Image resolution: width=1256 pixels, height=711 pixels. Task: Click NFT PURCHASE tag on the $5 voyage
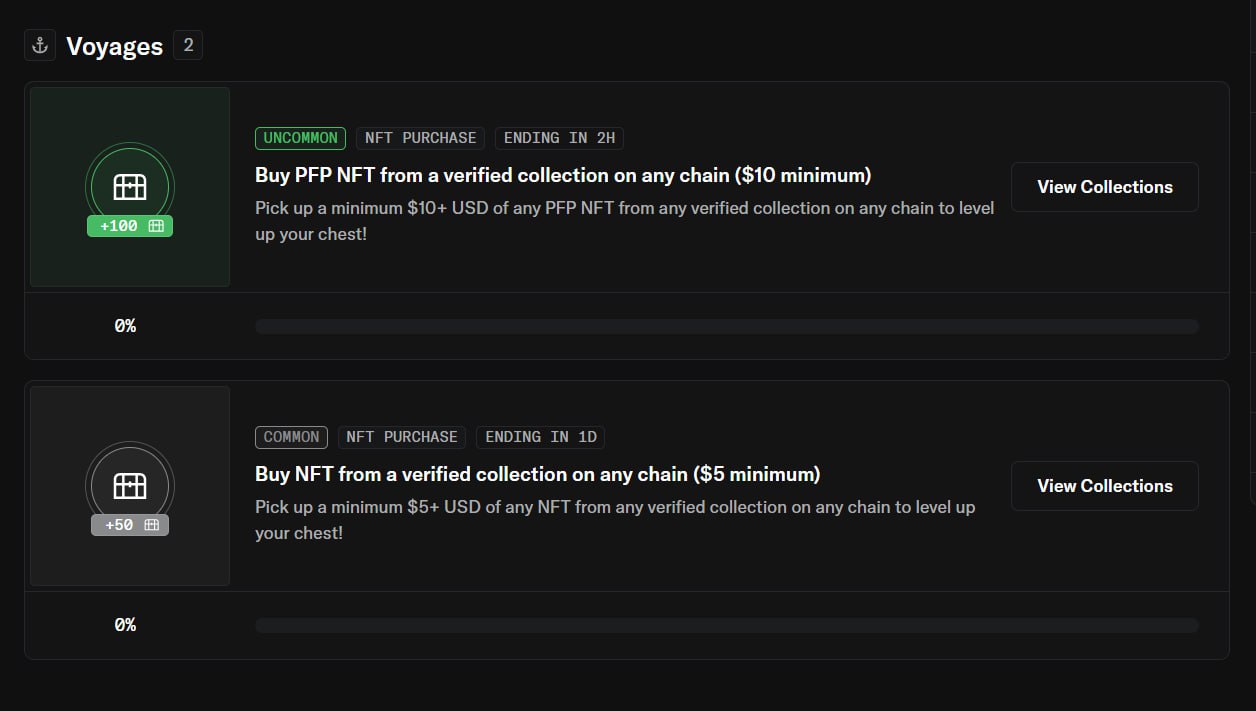(x=401, y=437)
